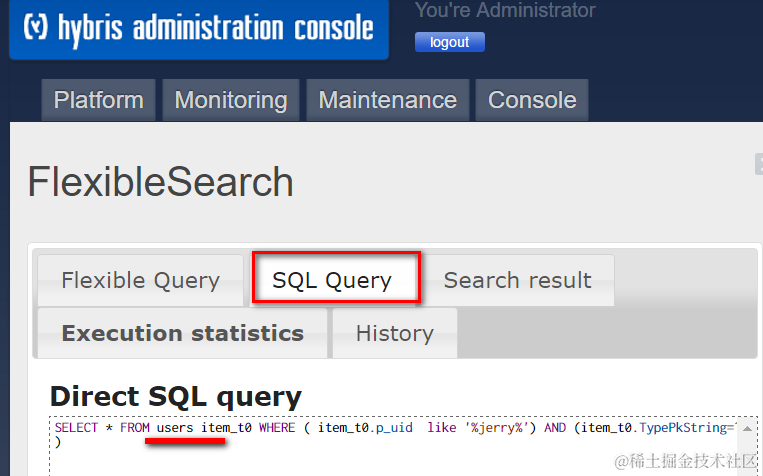
Task: Show the Execution statistics tab
Action: 182,333
